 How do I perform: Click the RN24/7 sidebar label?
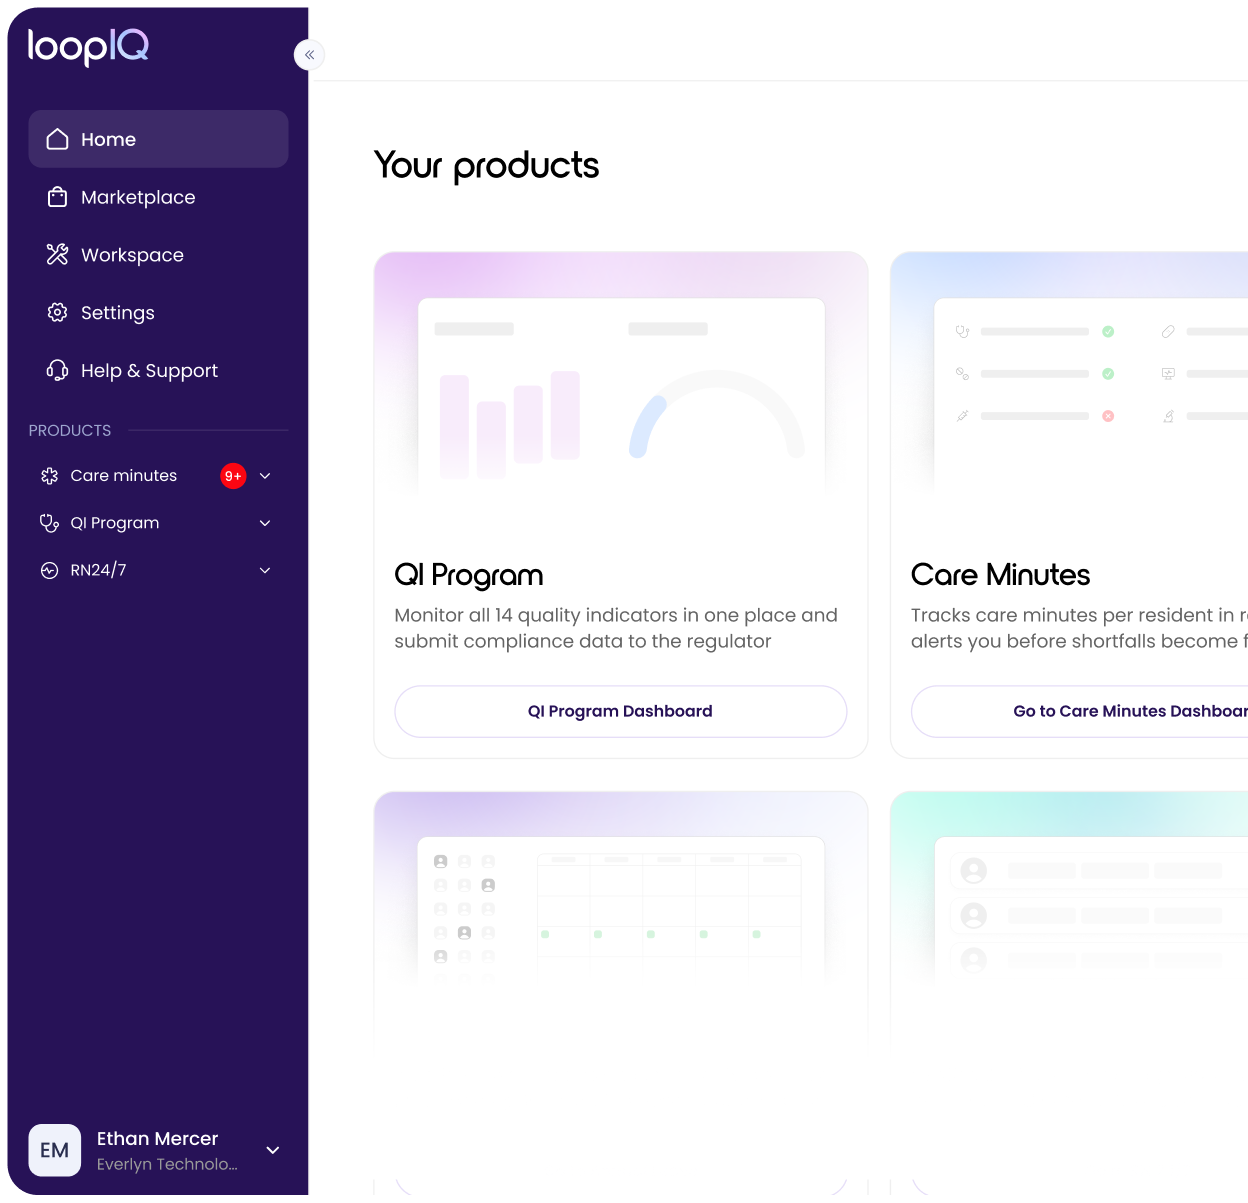click(x=98, y=570)
